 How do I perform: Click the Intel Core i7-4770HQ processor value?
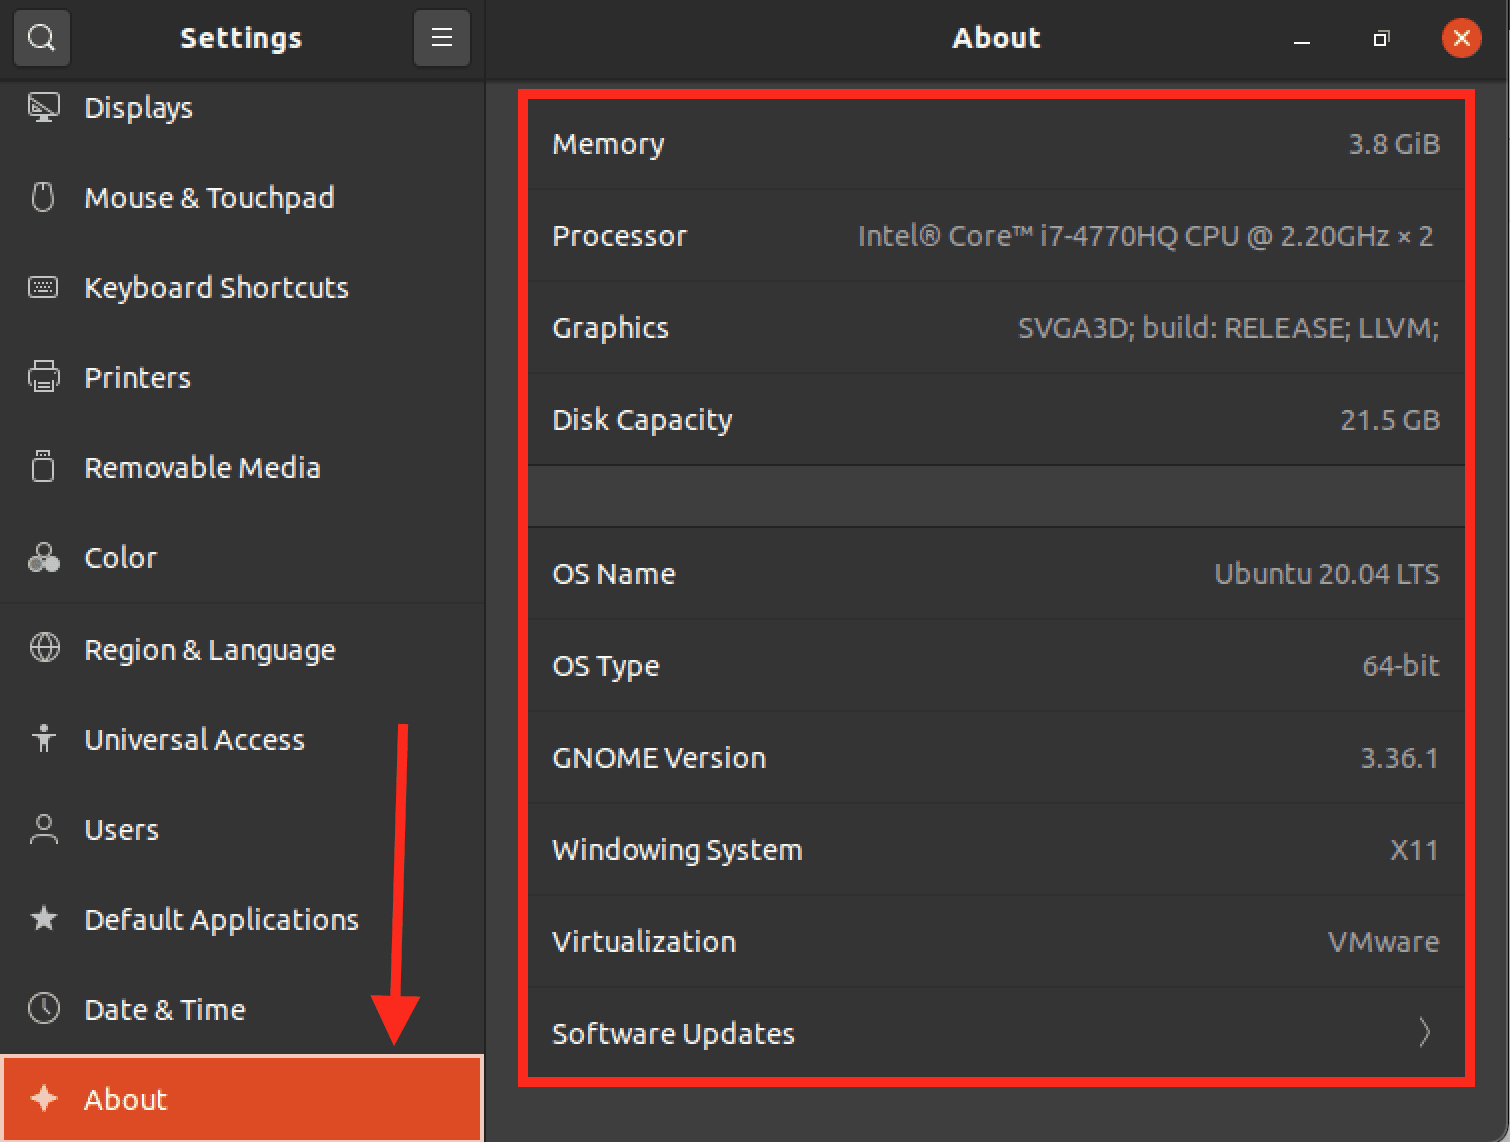1145,235
